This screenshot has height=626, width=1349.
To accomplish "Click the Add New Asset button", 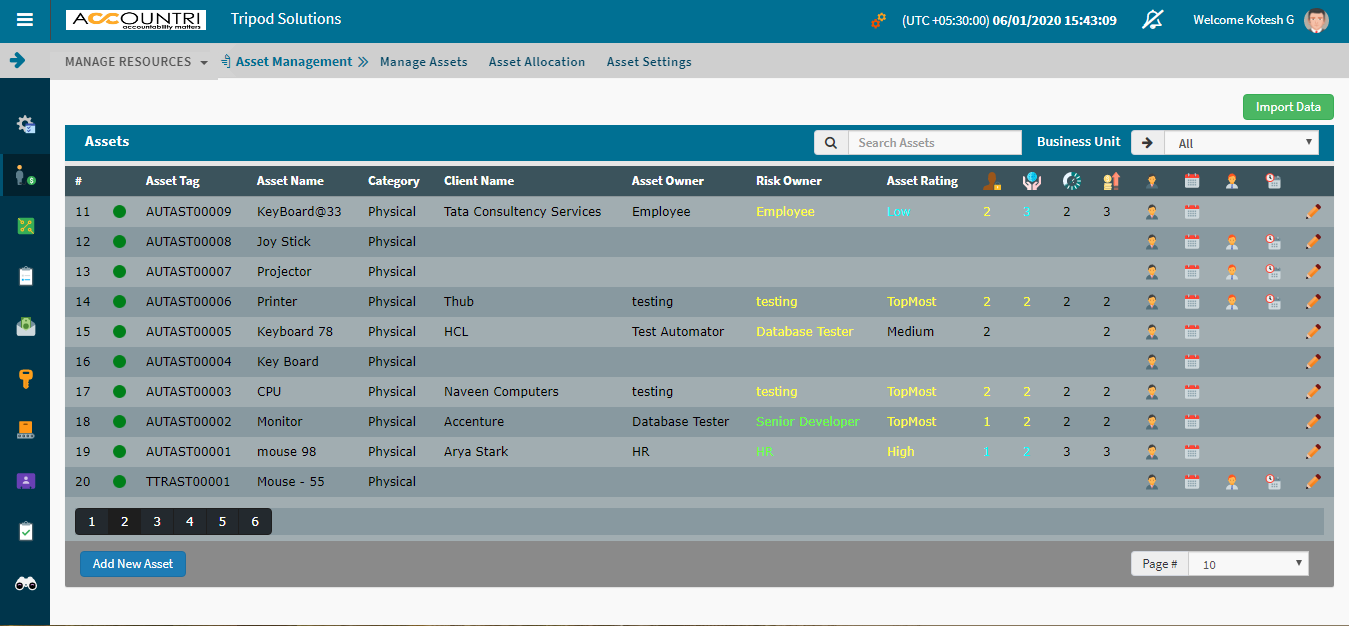I will tap(133, 564).
